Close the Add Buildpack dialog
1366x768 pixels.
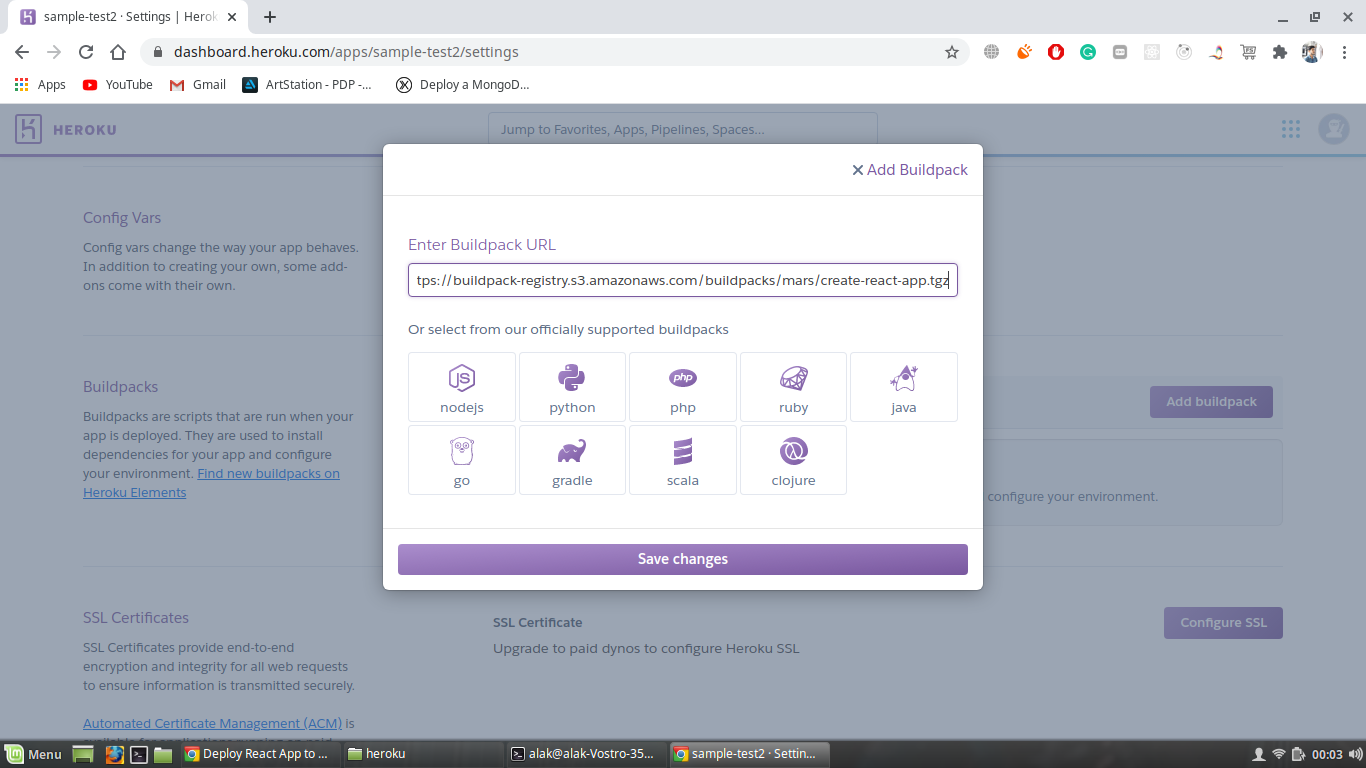tap(857, 170)
